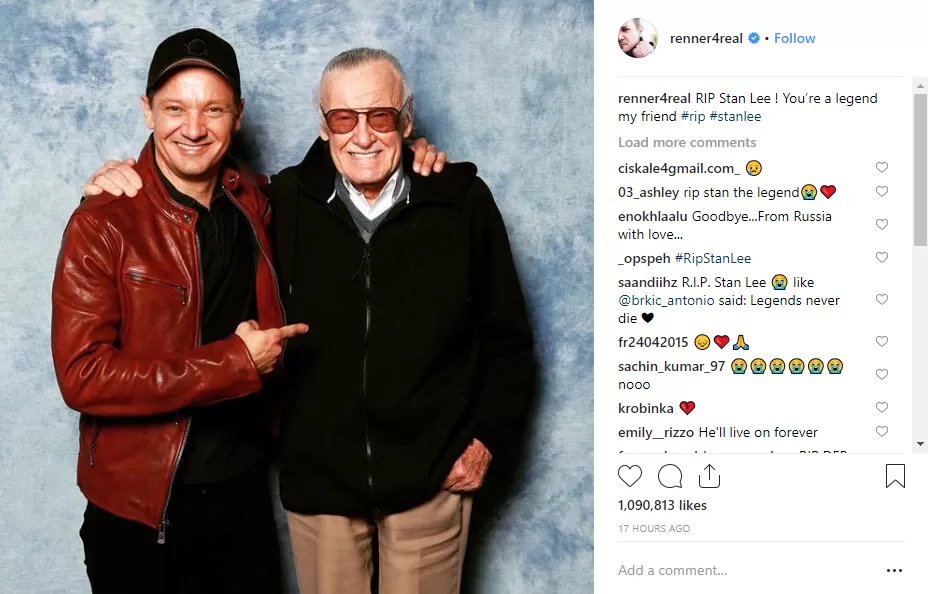928x594 pixels.
Task: Like _opspeh's comment heart
Action: click(881, 258)
